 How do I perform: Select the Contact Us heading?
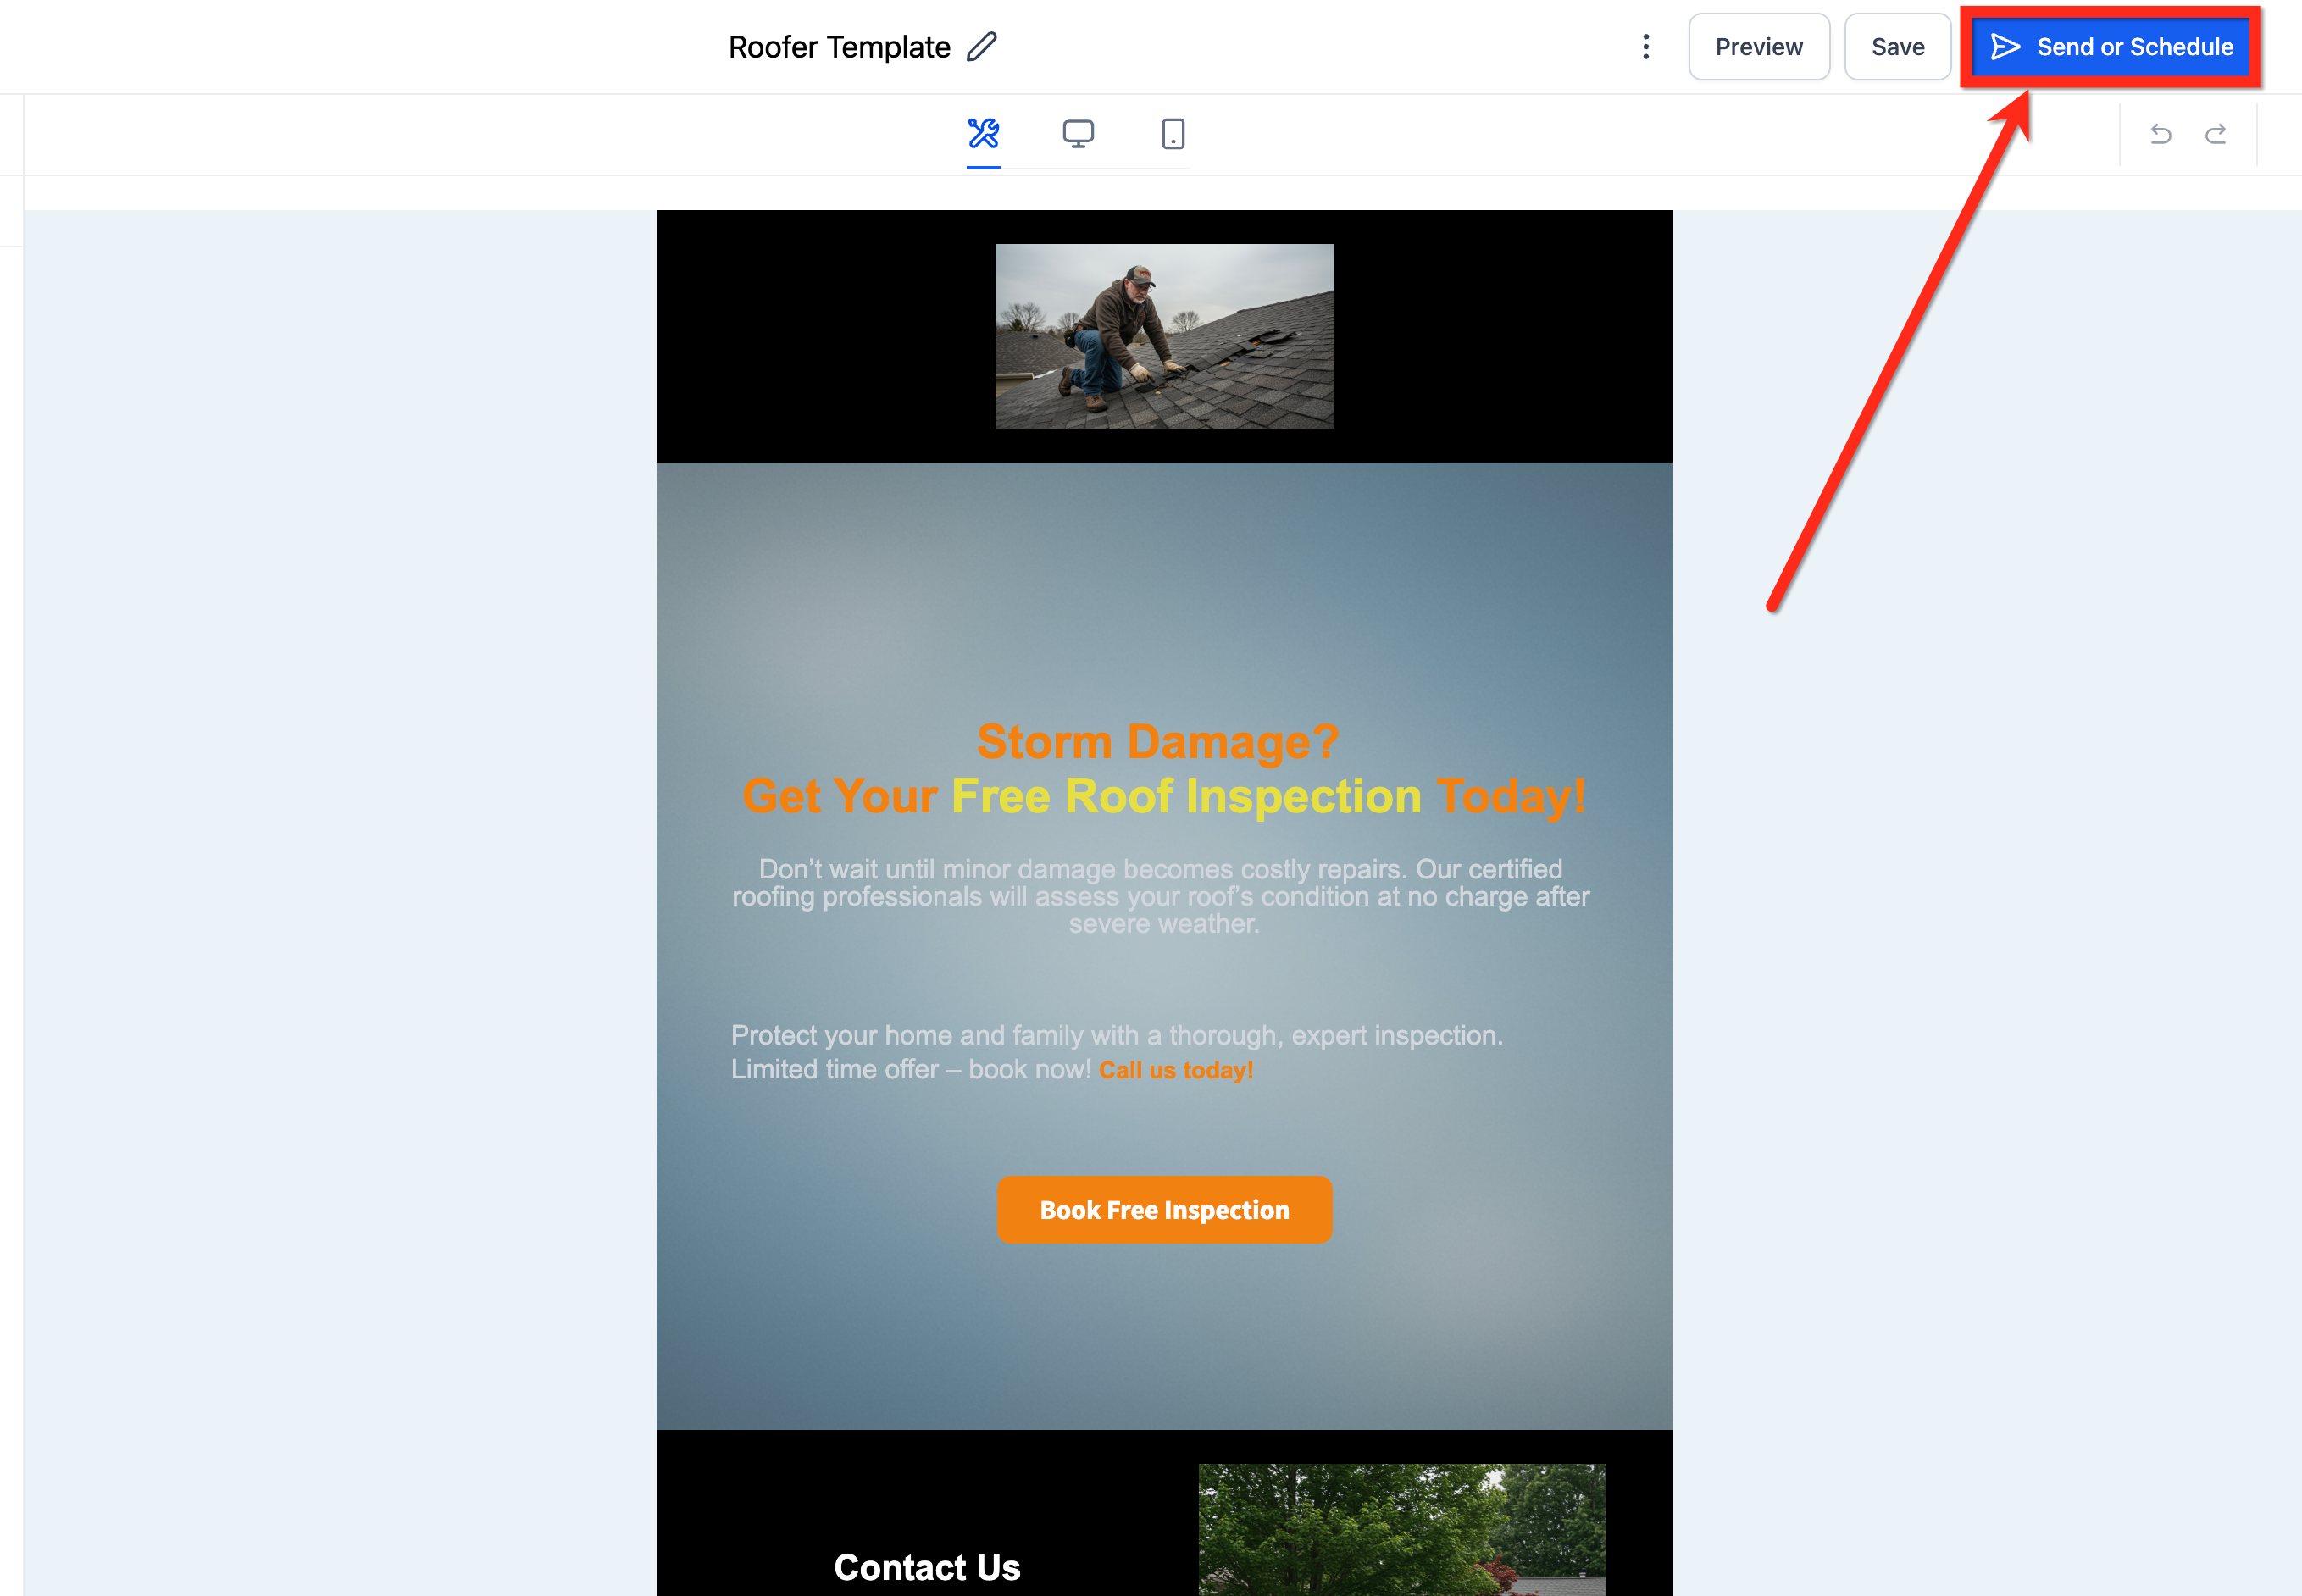tap(927, 1567)
